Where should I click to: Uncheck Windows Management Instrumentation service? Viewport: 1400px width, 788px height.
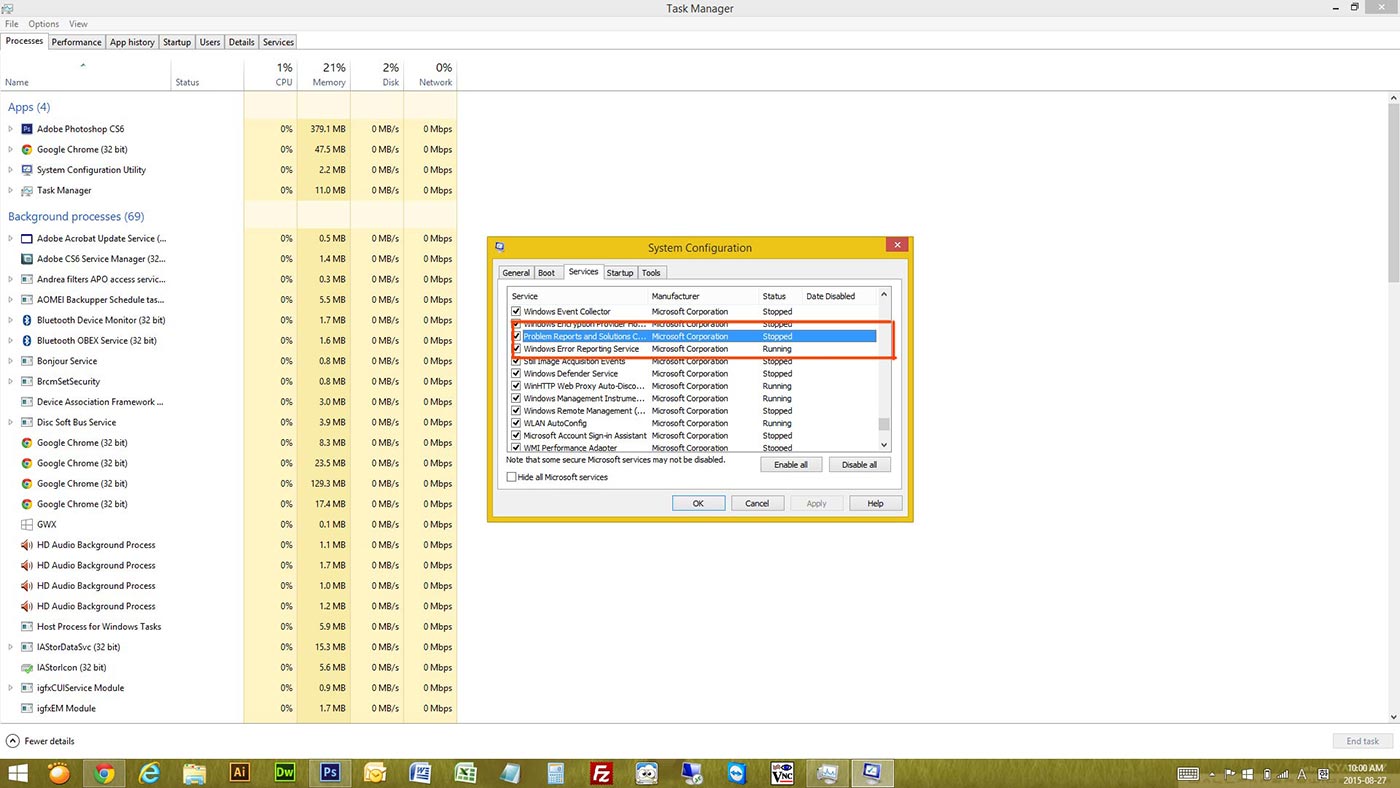pyautogui.click(x=517, y=398)
